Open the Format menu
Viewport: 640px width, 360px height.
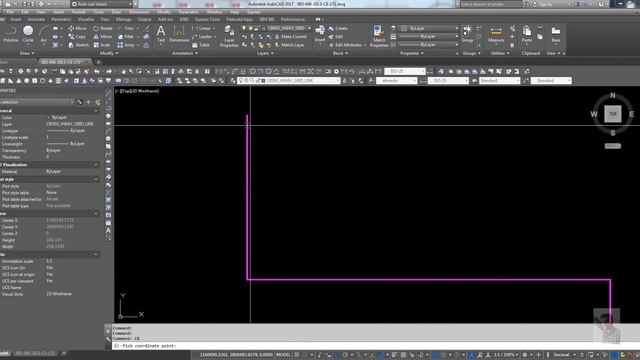click(x=78, y=12)
